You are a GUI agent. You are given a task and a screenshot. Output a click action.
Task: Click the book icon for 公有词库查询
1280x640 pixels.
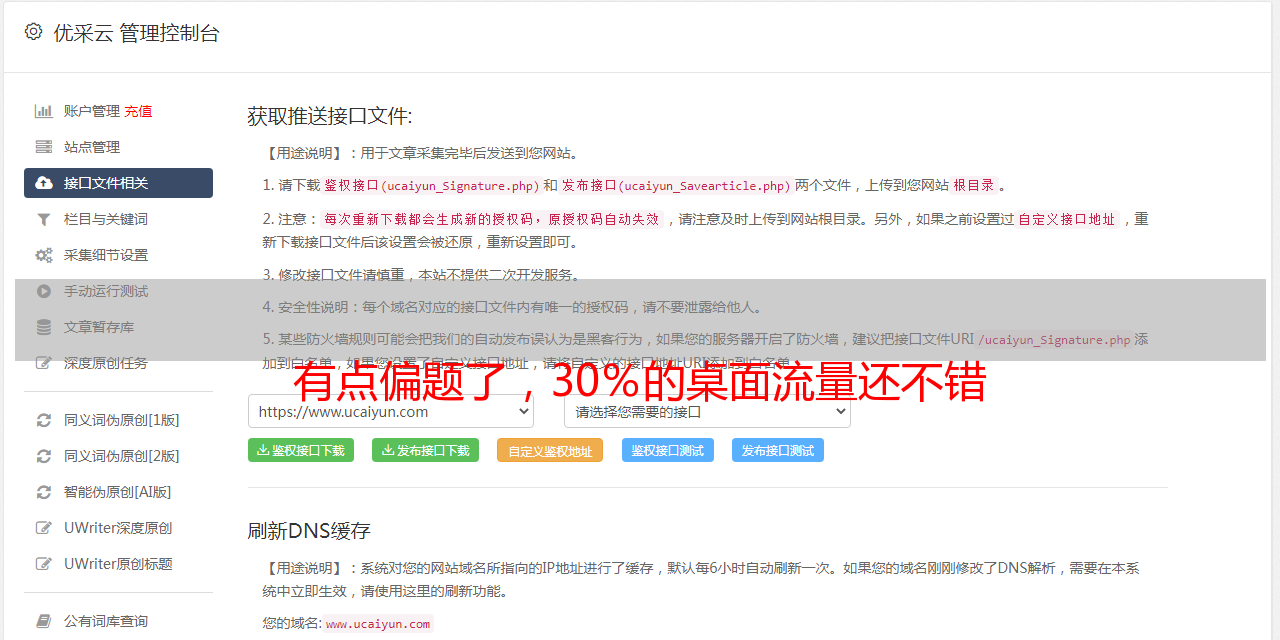click(43, 621)
